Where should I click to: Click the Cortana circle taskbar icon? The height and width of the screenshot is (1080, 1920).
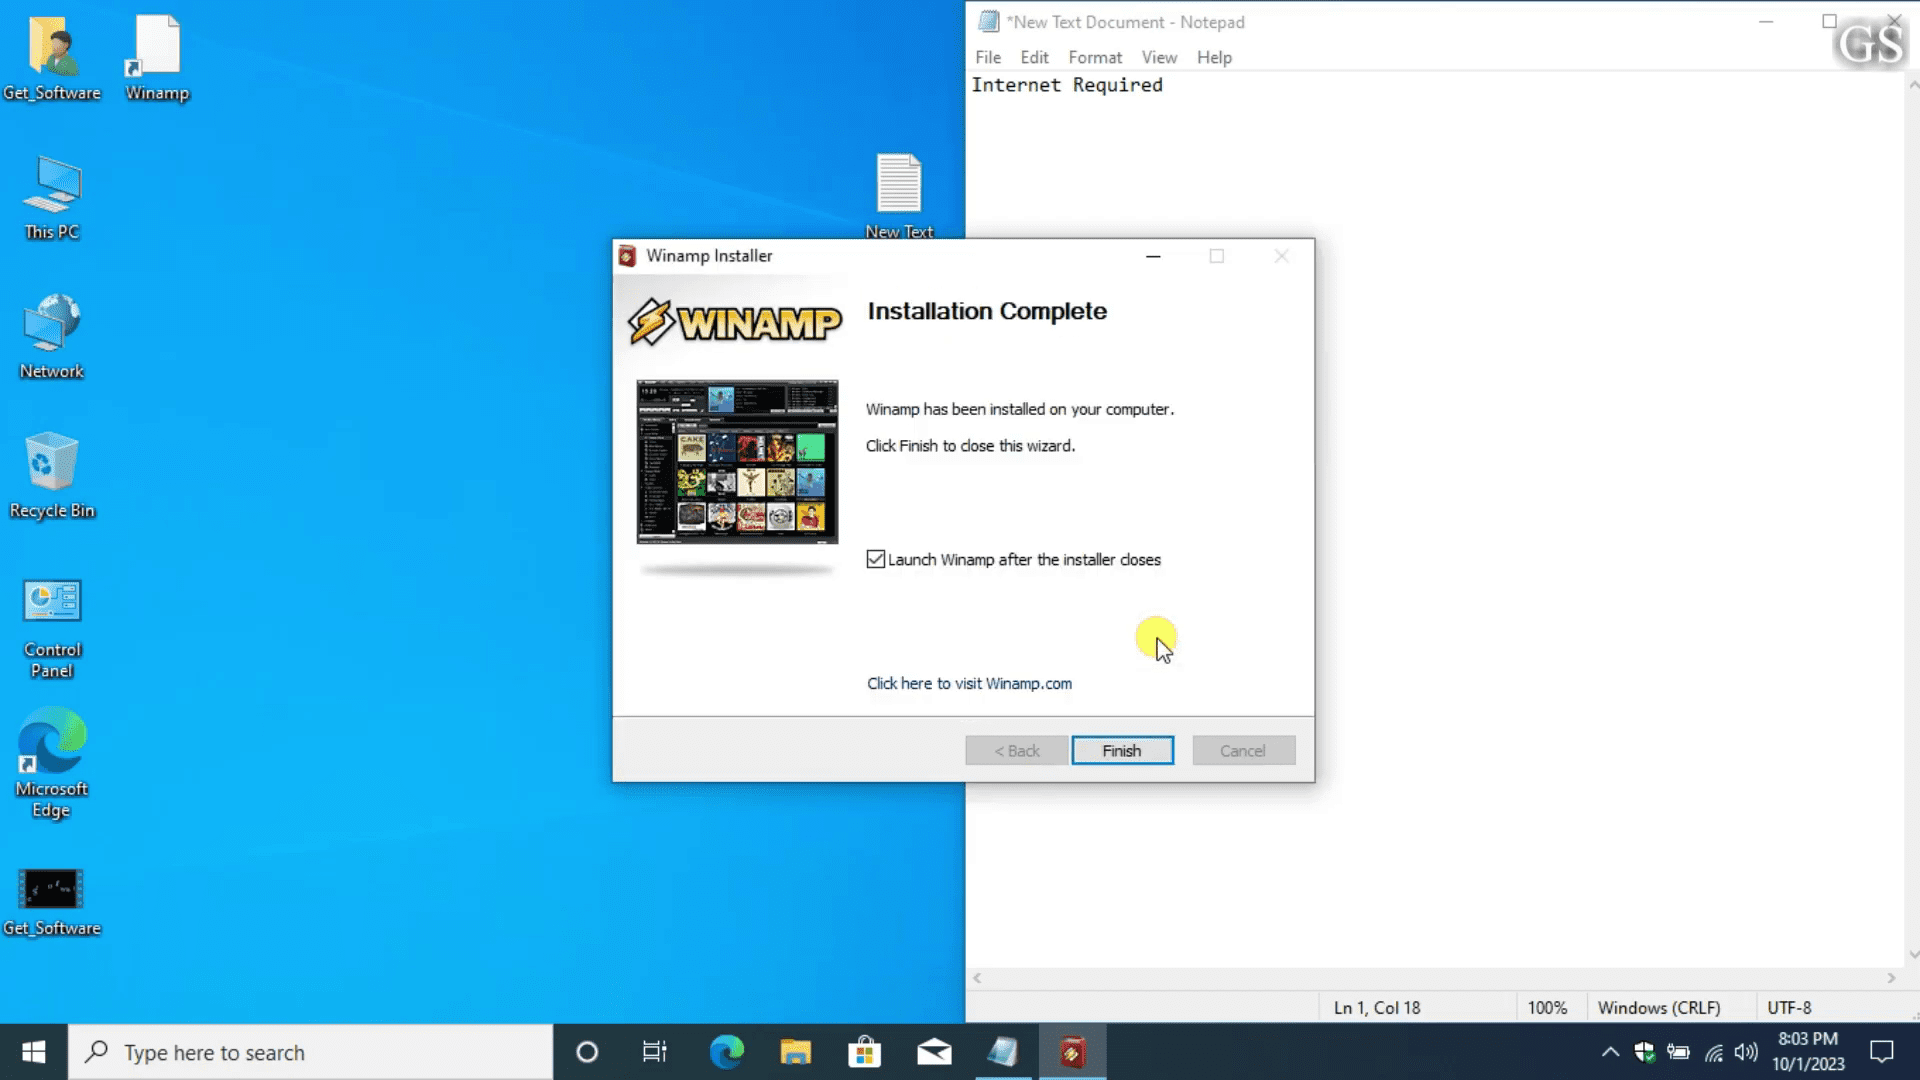pos(587,1052)
